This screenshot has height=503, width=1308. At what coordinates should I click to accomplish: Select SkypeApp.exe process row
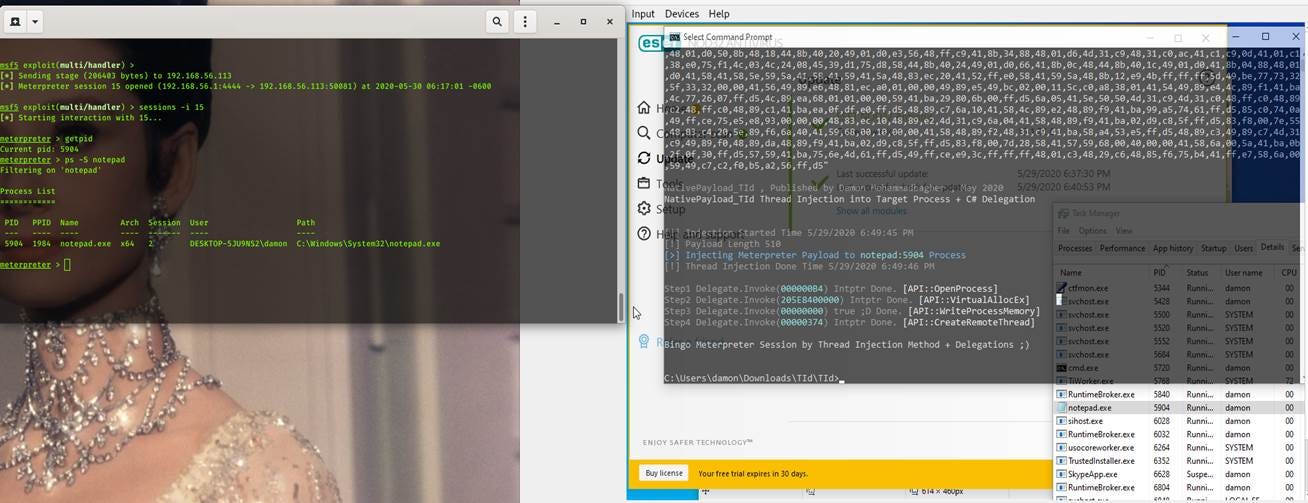coord(1180,474)
